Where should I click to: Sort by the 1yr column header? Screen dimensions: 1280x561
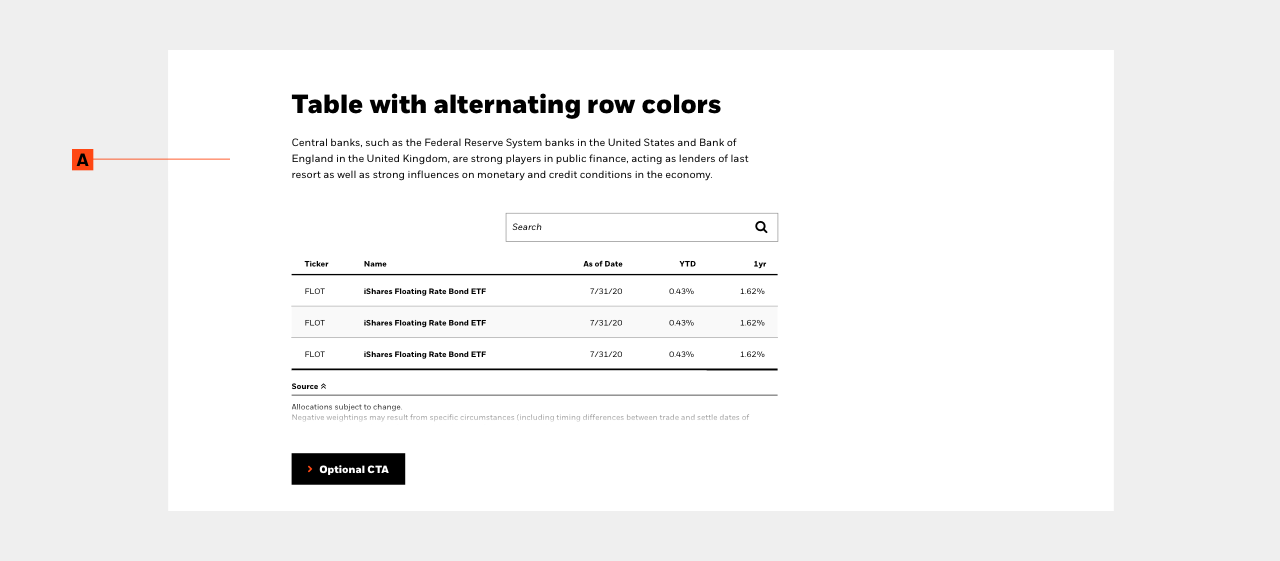pyautogui.click(x=760, y=264)
